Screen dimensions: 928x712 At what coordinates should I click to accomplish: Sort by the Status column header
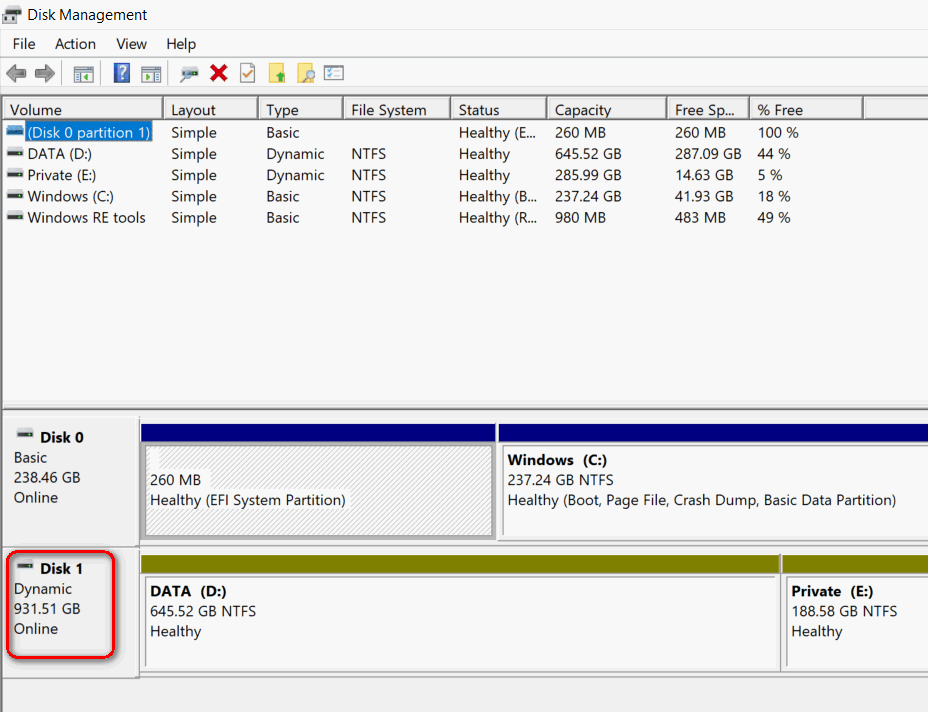499,109
